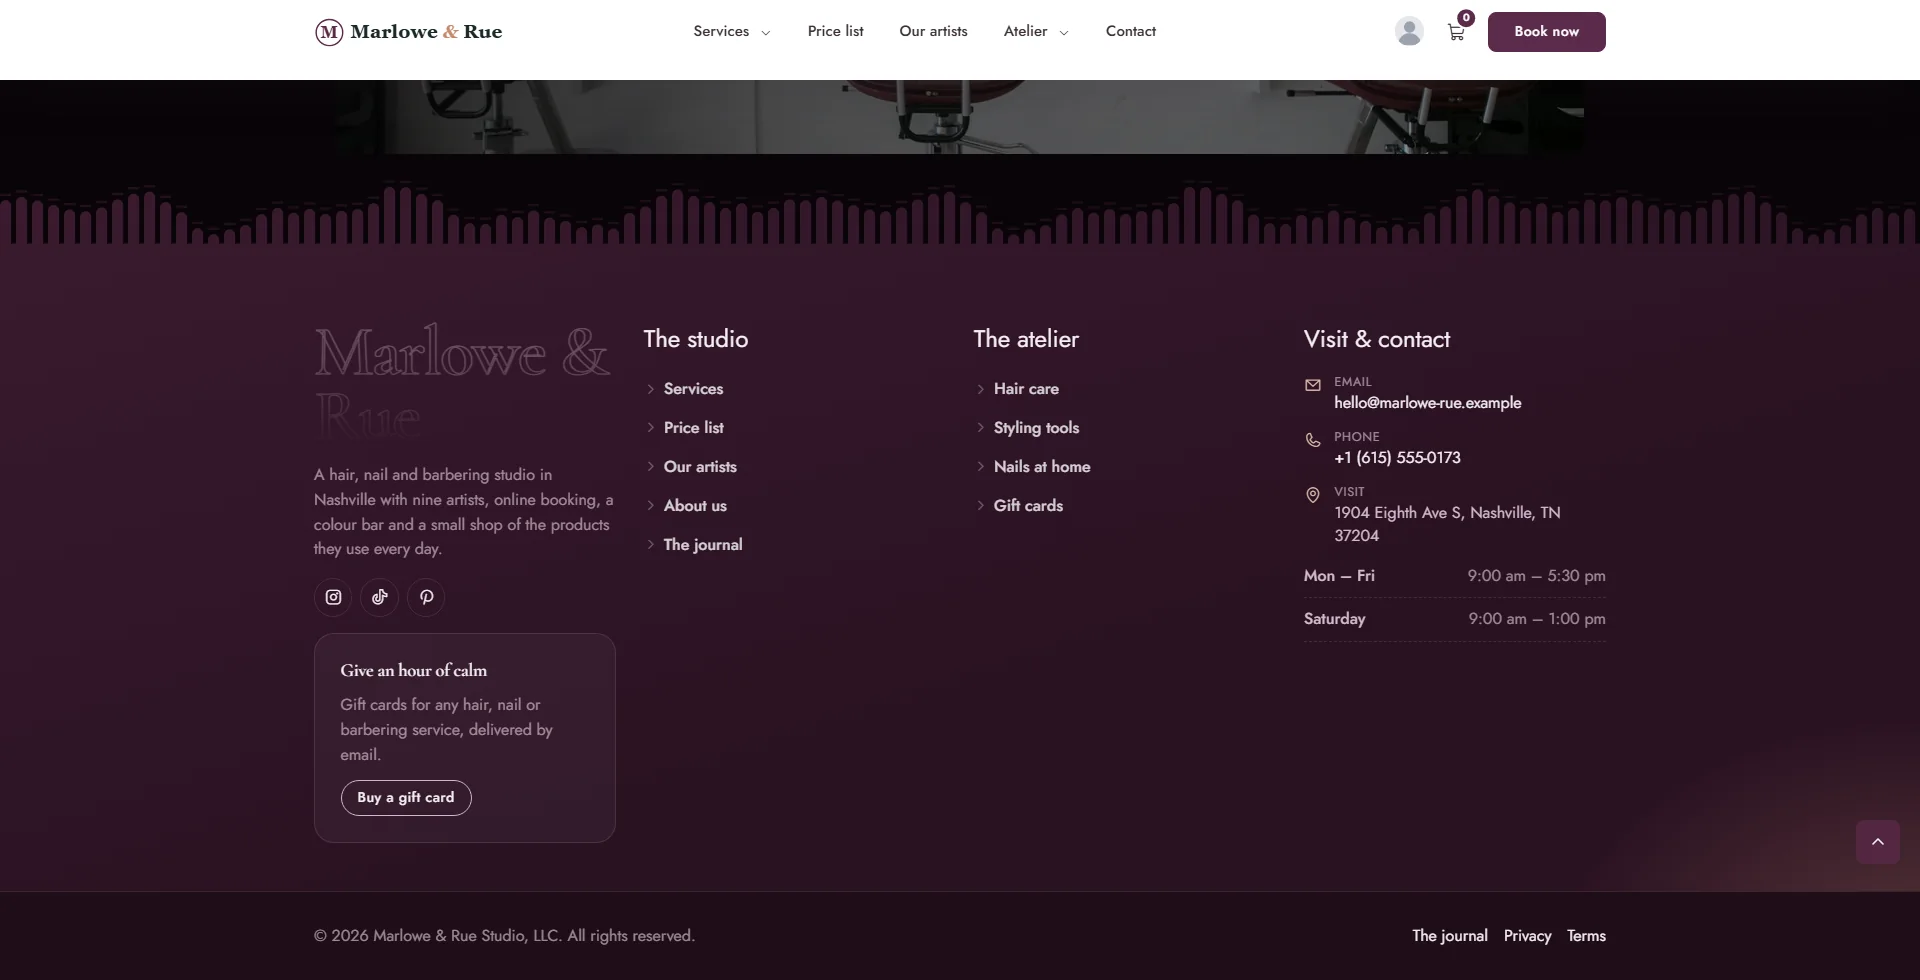Open Contact in the top menu
The height and width of the screenshot is (980, 1920).
(x=1130, y=31)
